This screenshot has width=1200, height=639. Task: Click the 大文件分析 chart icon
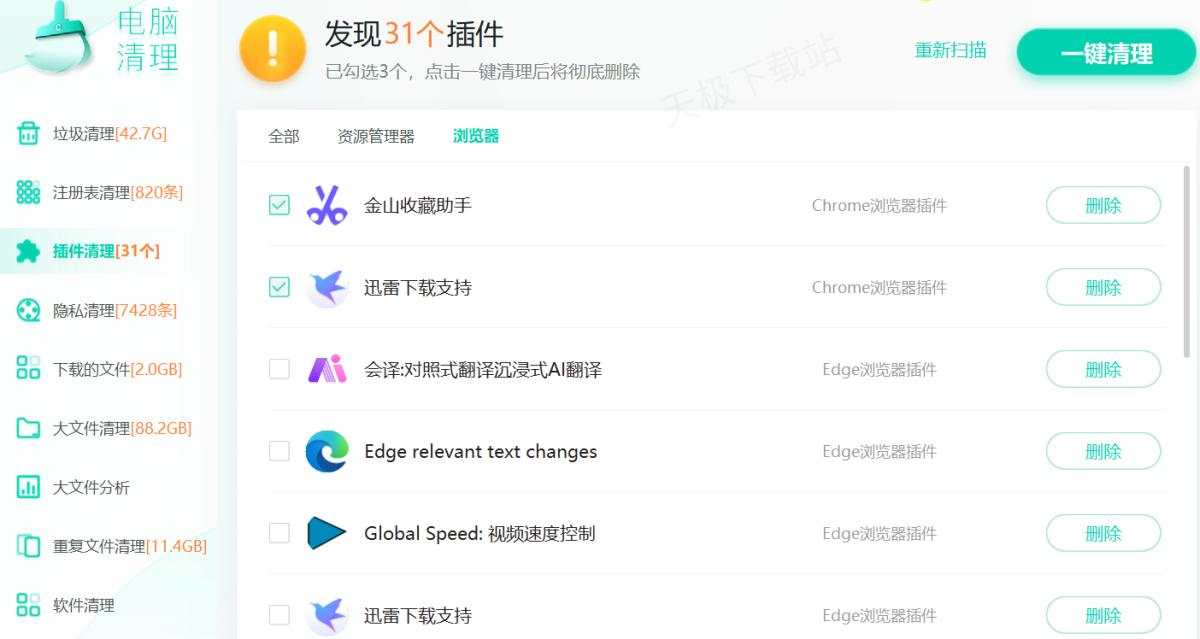point(28,488)
